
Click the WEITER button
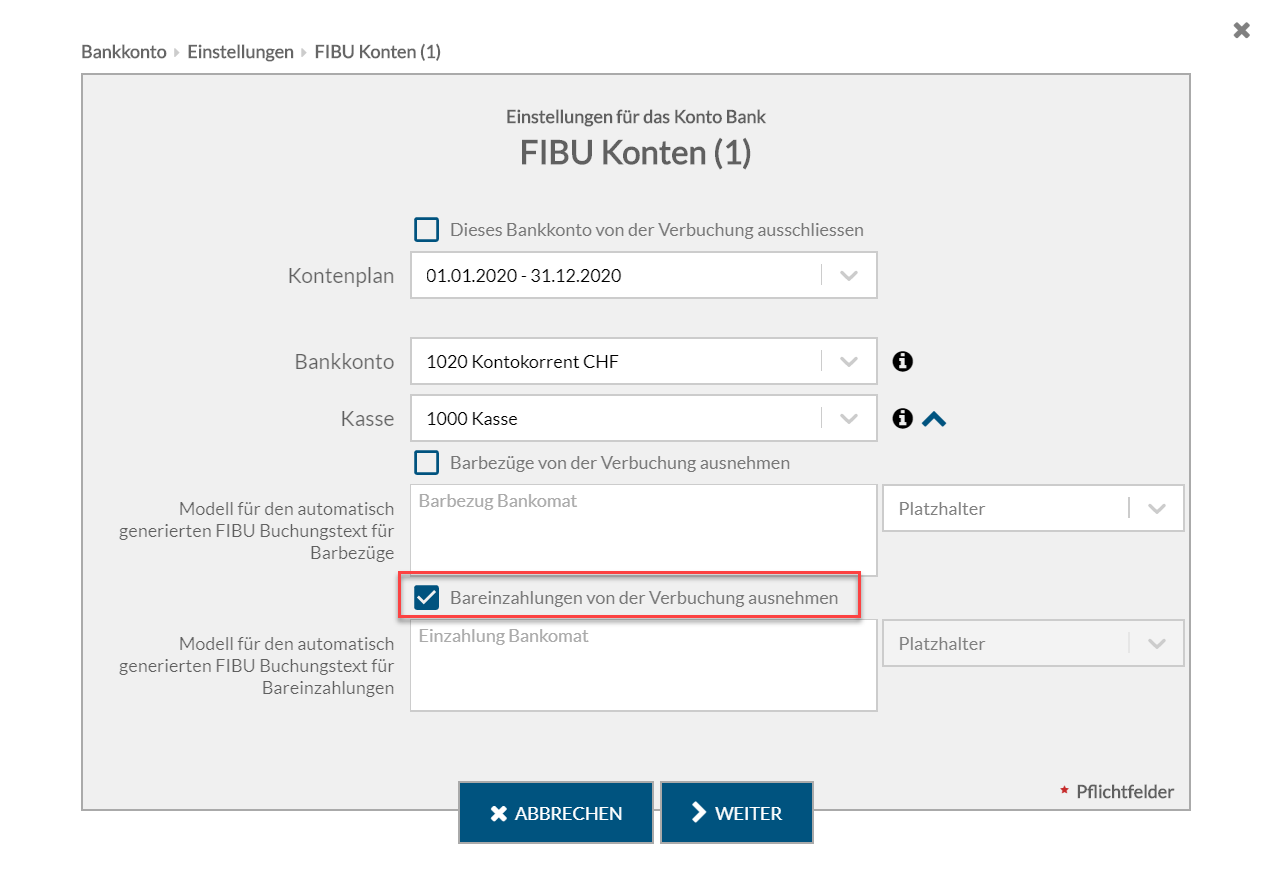[736, 813]
